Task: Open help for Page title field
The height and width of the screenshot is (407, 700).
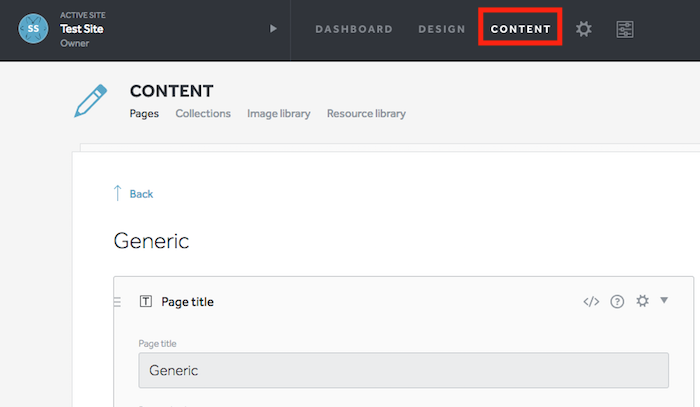Action: [x=617, y=302]
